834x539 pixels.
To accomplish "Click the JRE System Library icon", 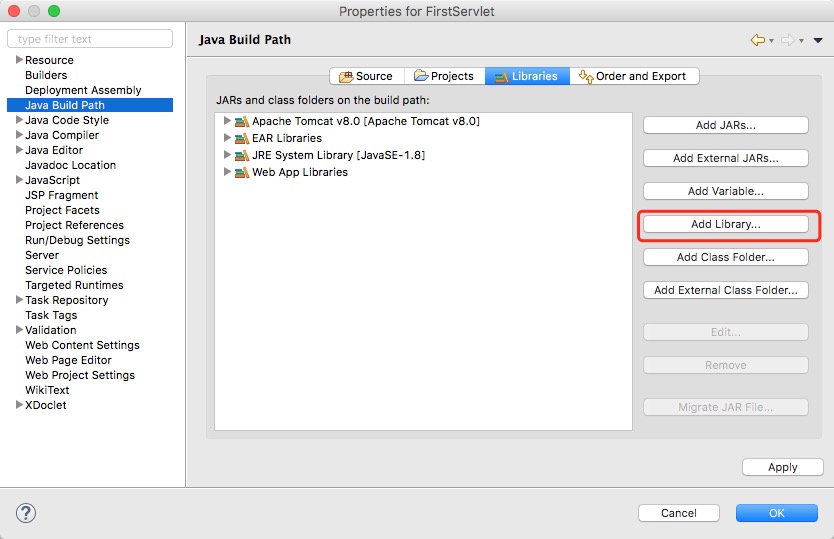I will click(242, 155).
